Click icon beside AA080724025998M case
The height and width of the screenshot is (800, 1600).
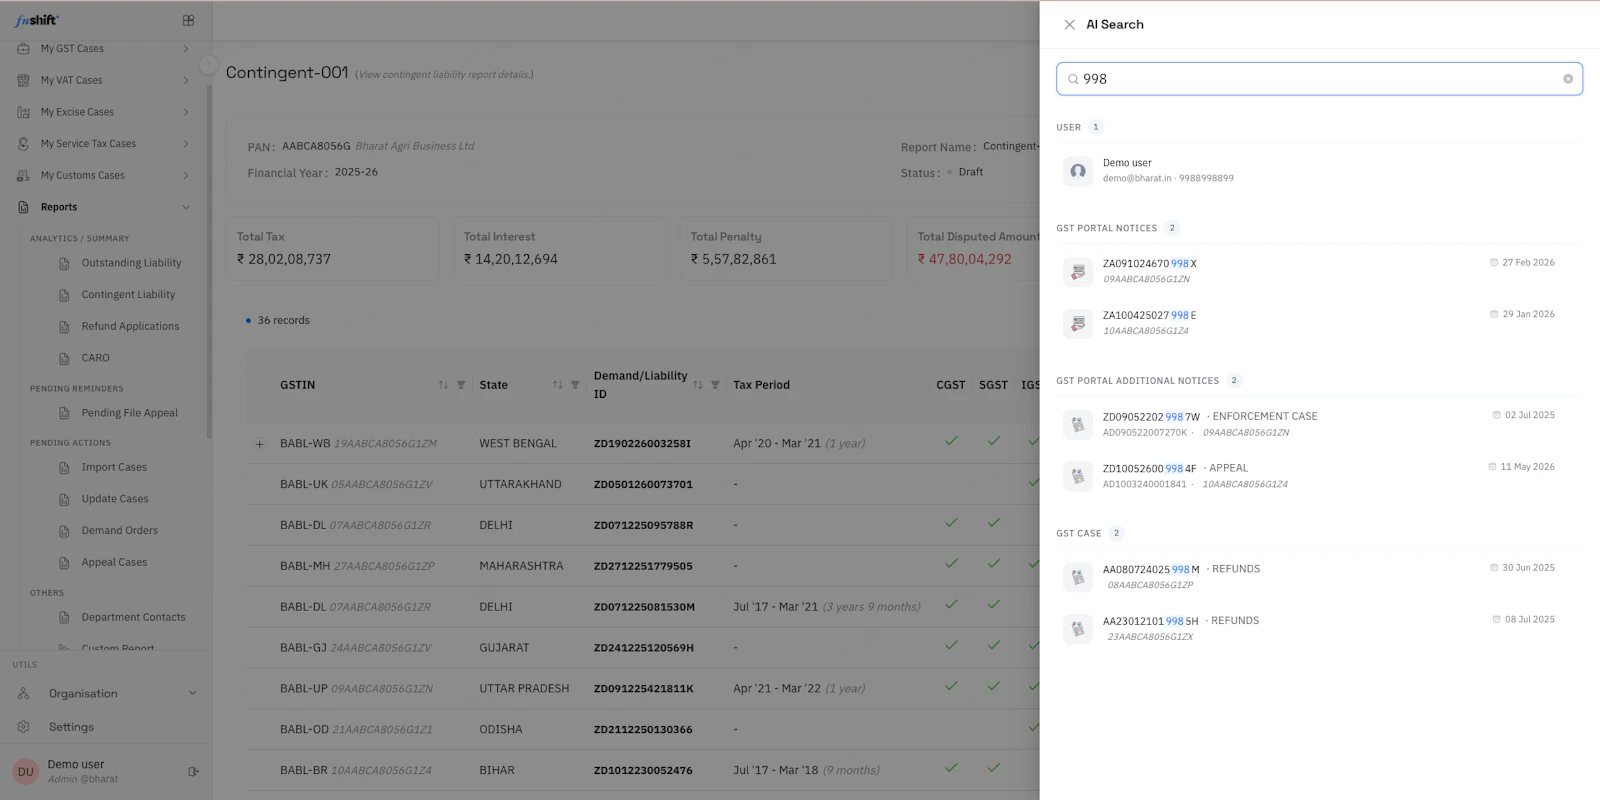click(x=1077, y=577)
